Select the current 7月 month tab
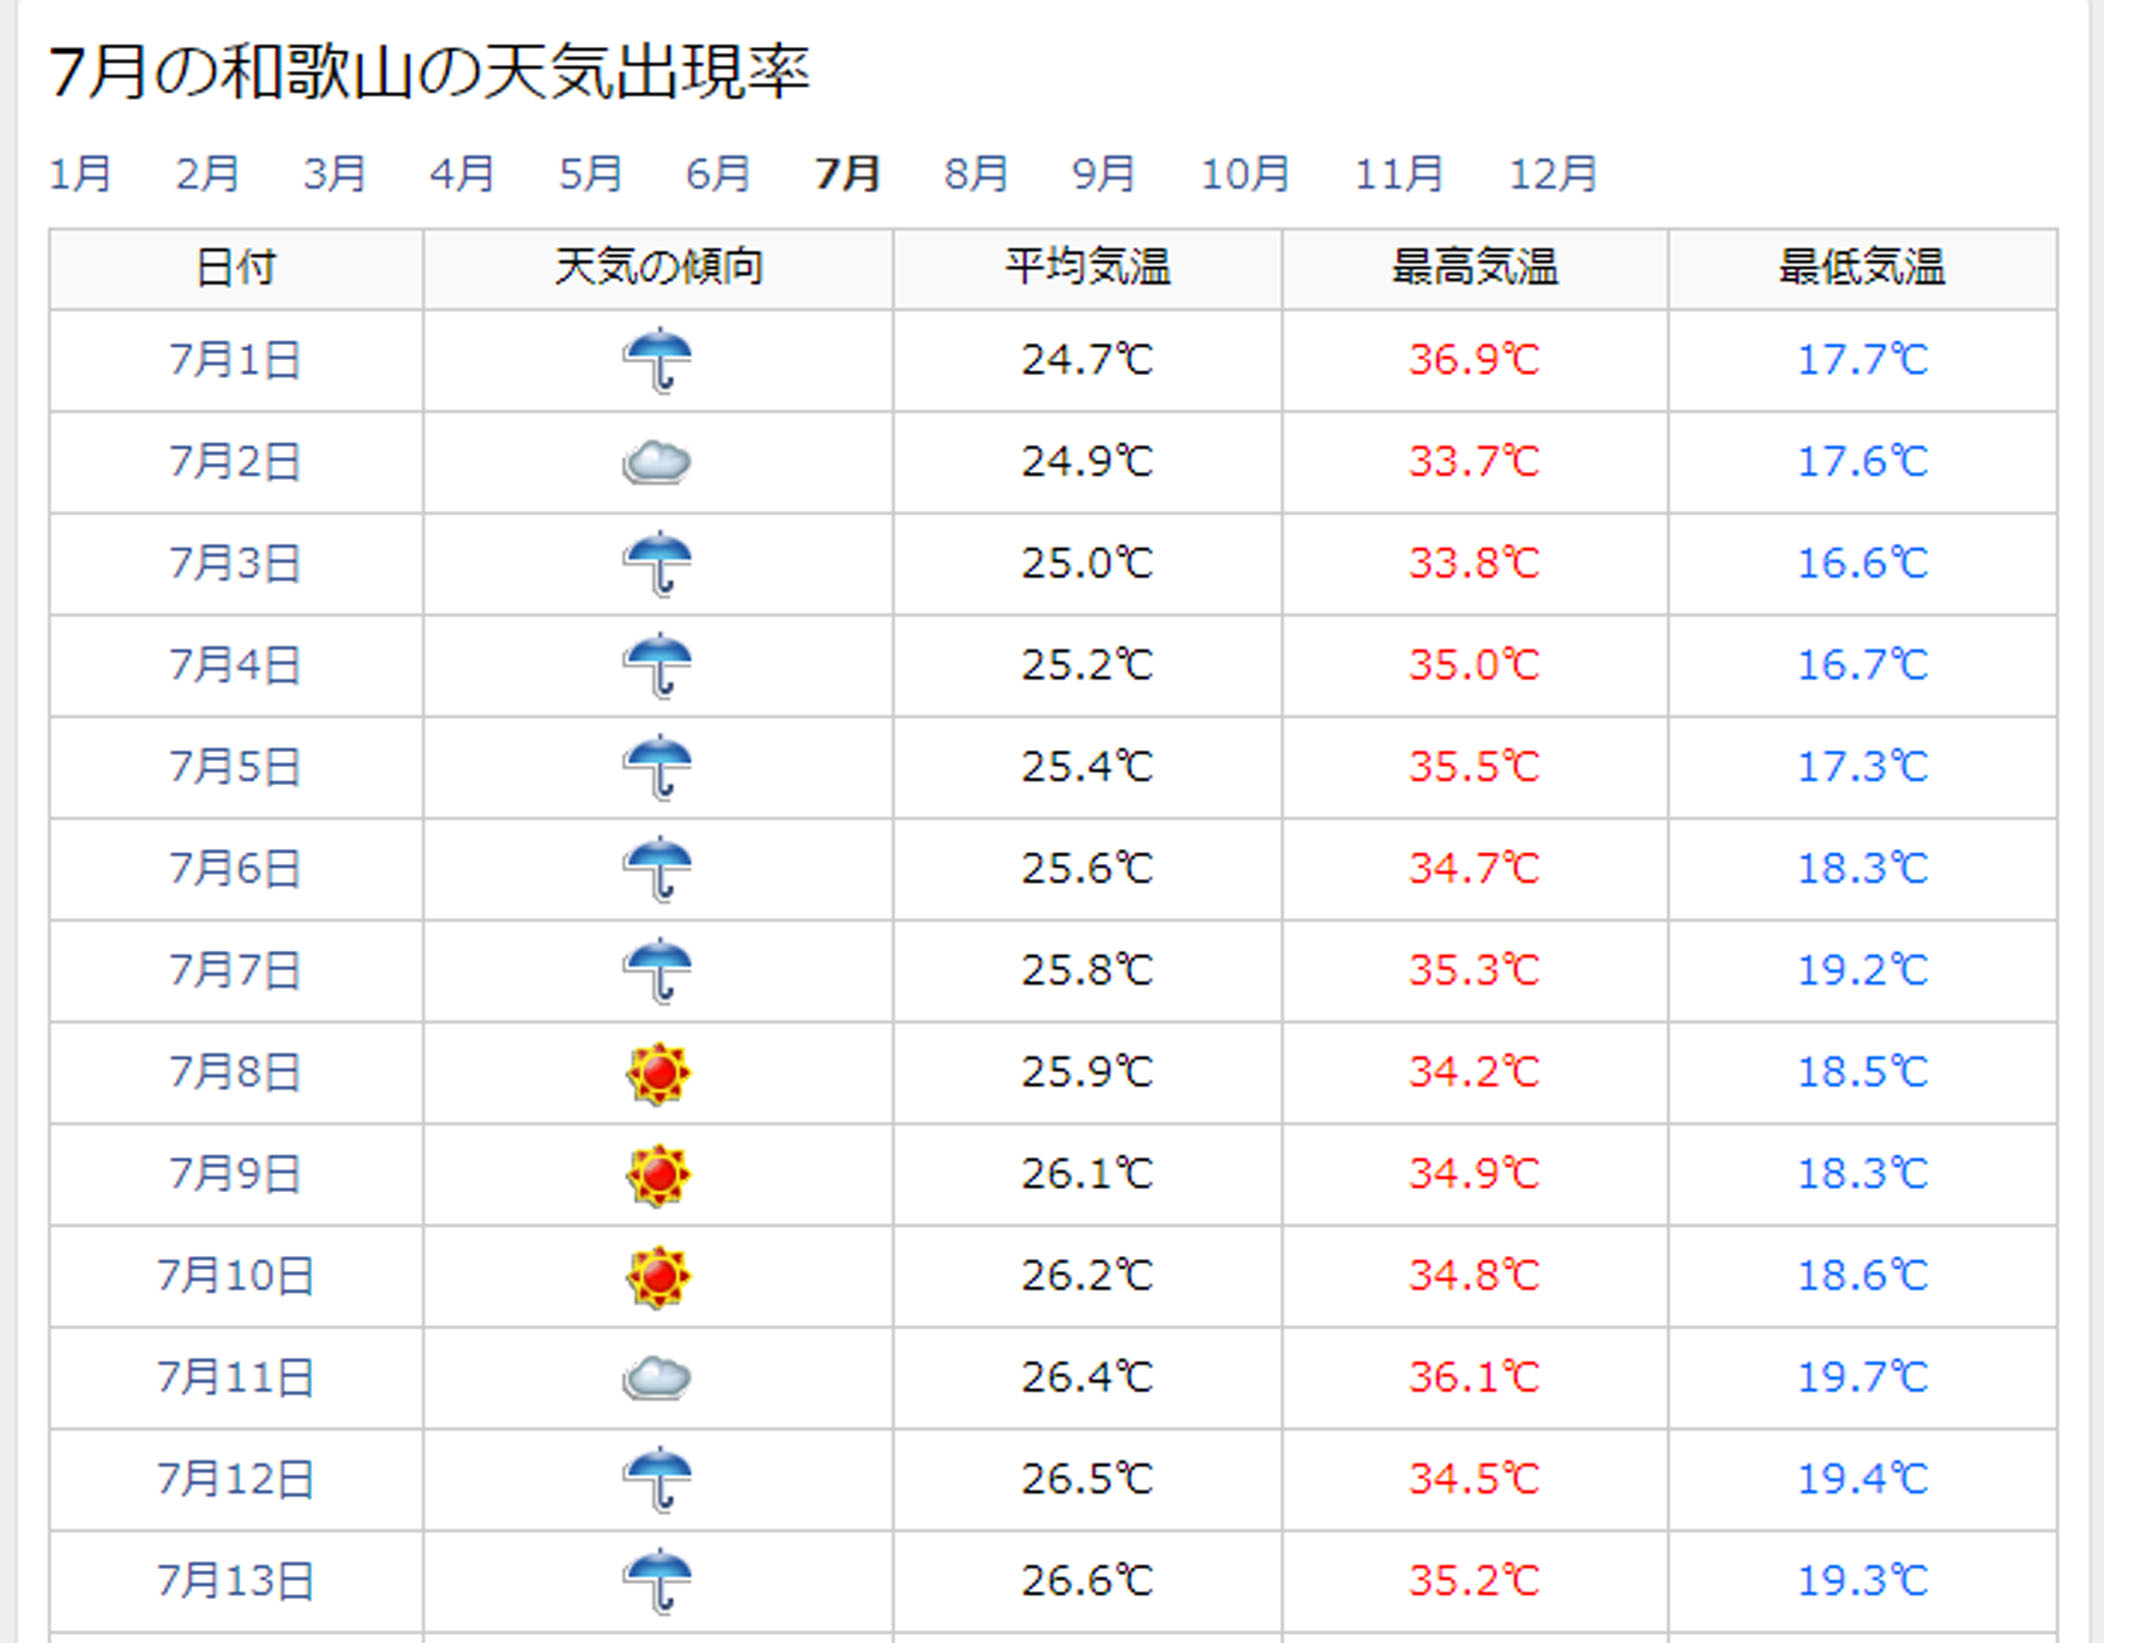Viewport: 2133px width, 1643px height. [x=847, y=174]
